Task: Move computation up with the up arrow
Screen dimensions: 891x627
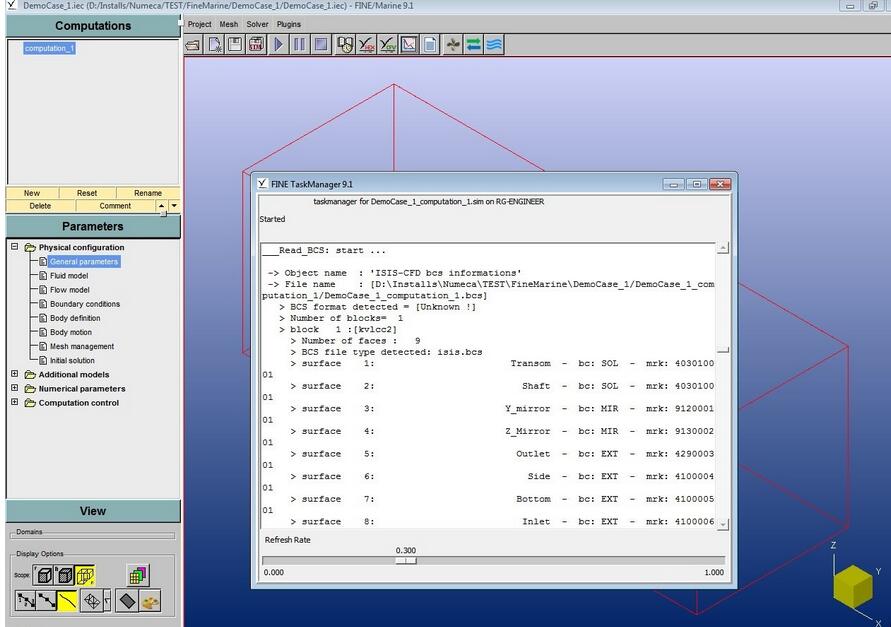Action: pos(161,206)
